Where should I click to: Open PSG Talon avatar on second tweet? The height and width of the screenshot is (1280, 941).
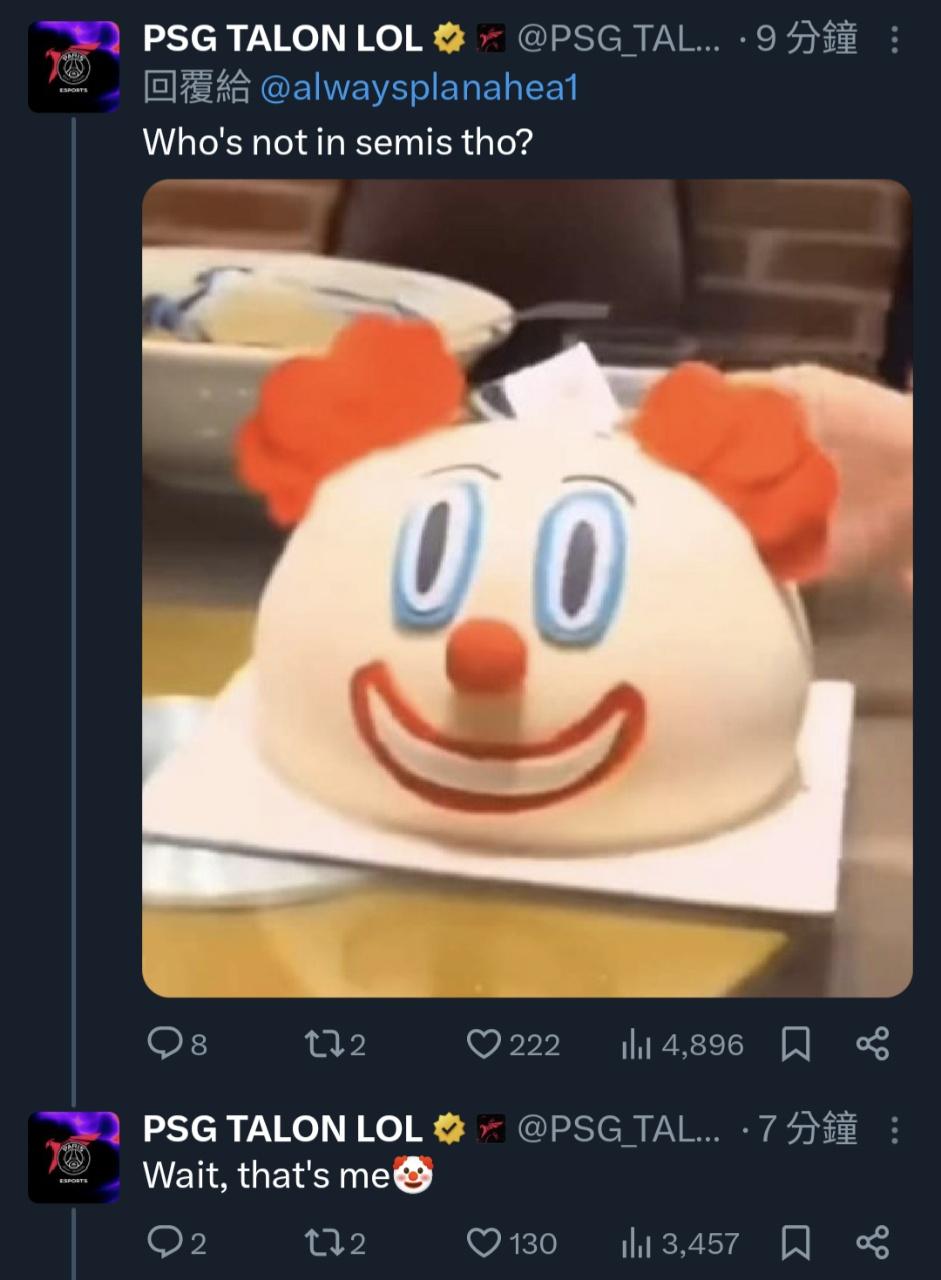point(74,1156)
